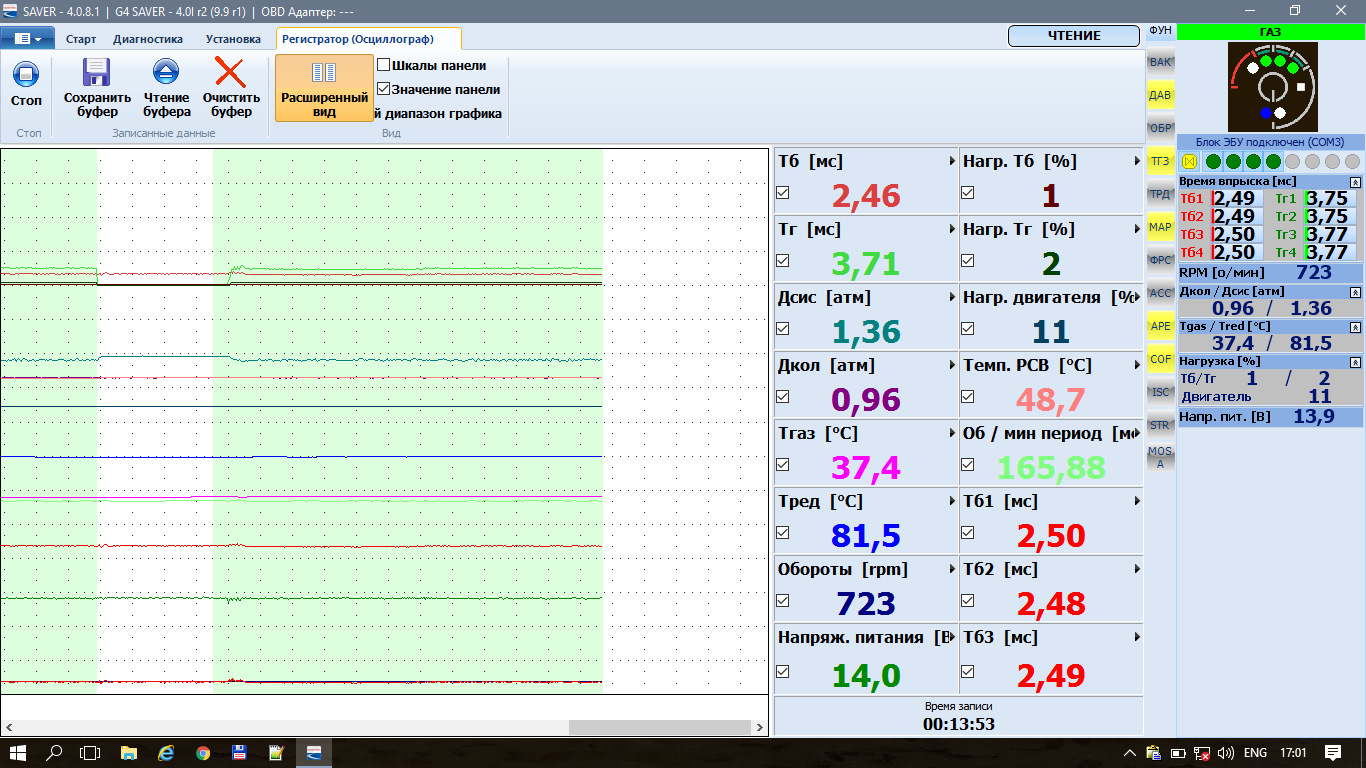Switch to the Диагностика tab

[x=148, y=39]
